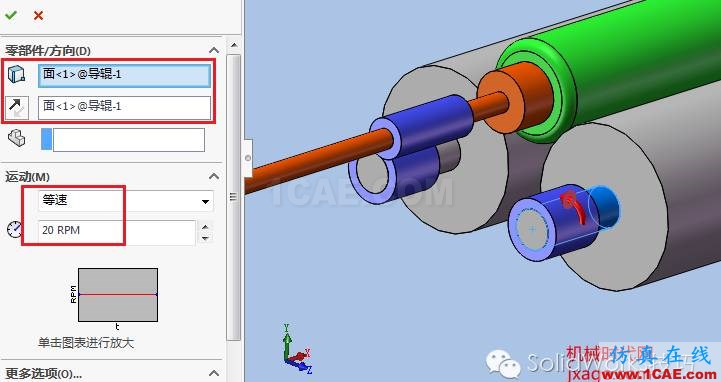Collapse the 零部件/方向(D) section
This screenshot has height=382, width=721.
tap(214, 50)
